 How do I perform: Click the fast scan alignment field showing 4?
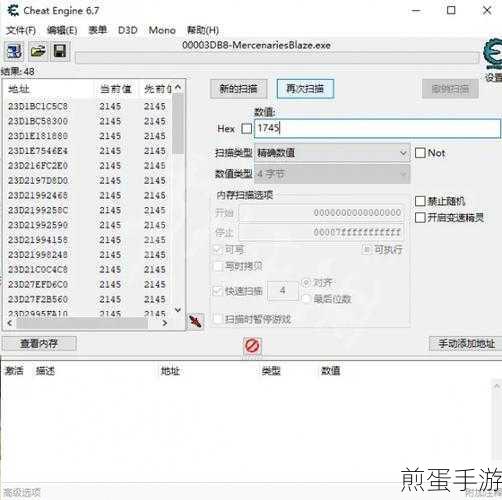283,291
